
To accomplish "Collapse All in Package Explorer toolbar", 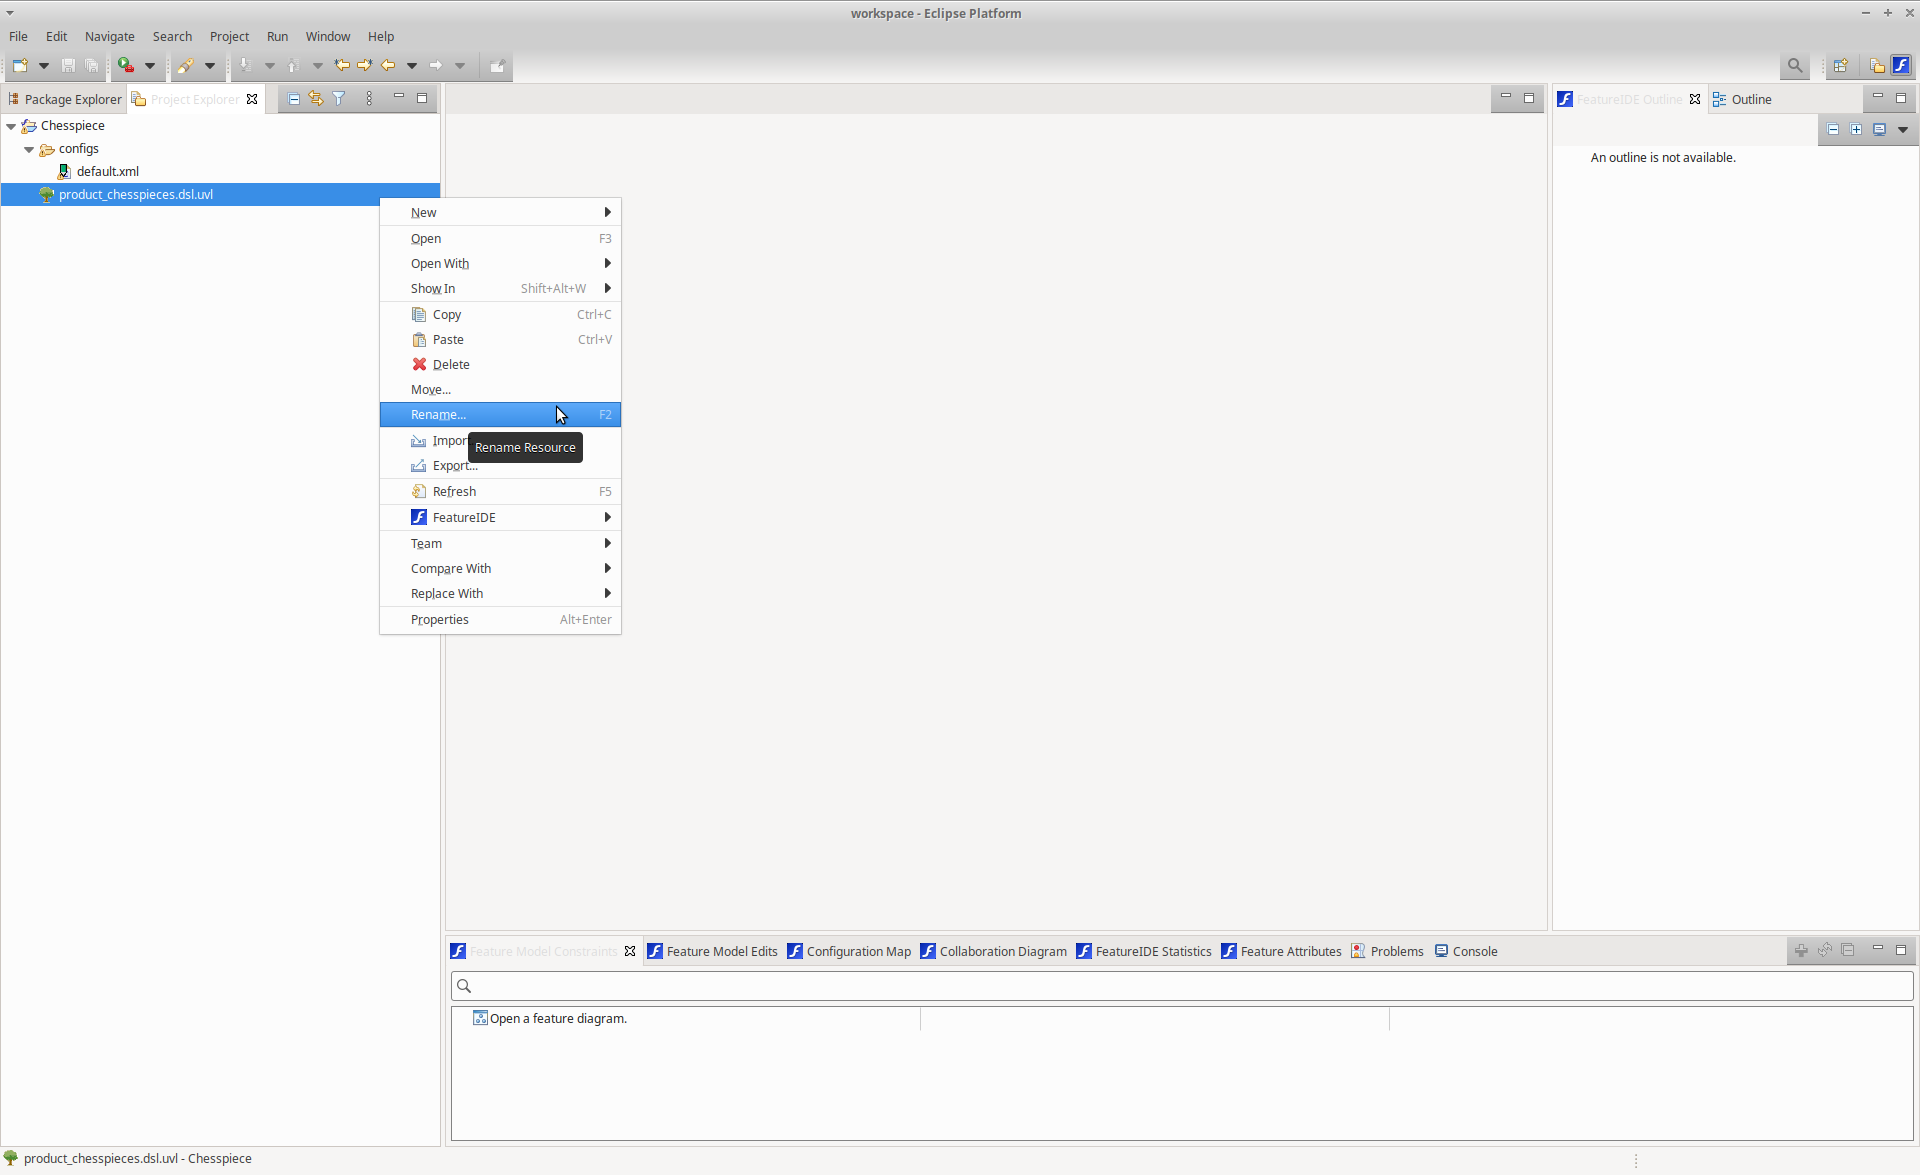I will coord(293,98).
